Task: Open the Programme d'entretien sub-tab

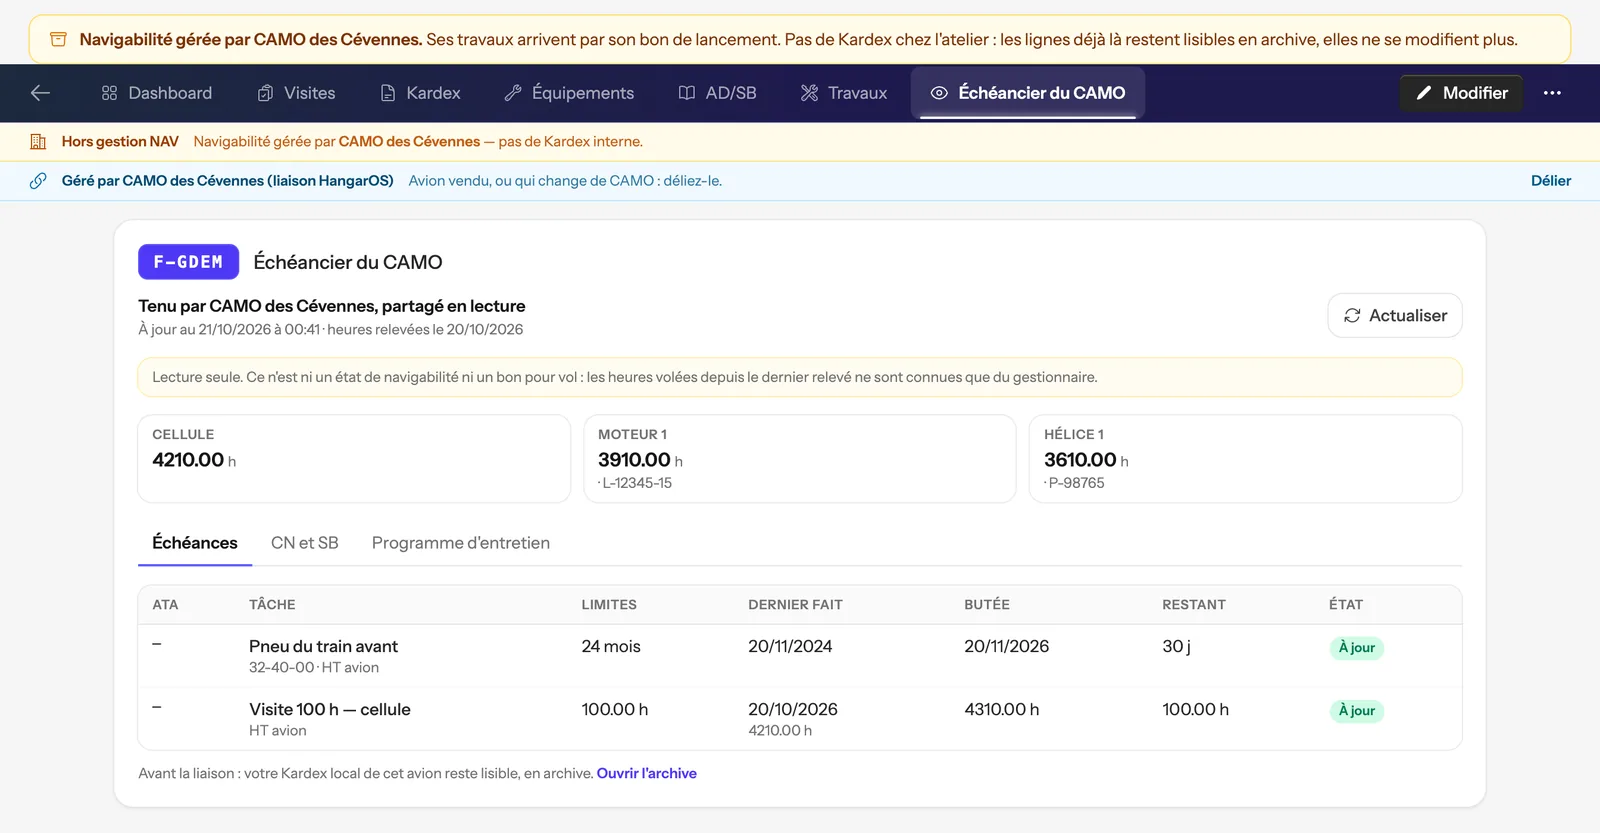Action: [461, 543]
